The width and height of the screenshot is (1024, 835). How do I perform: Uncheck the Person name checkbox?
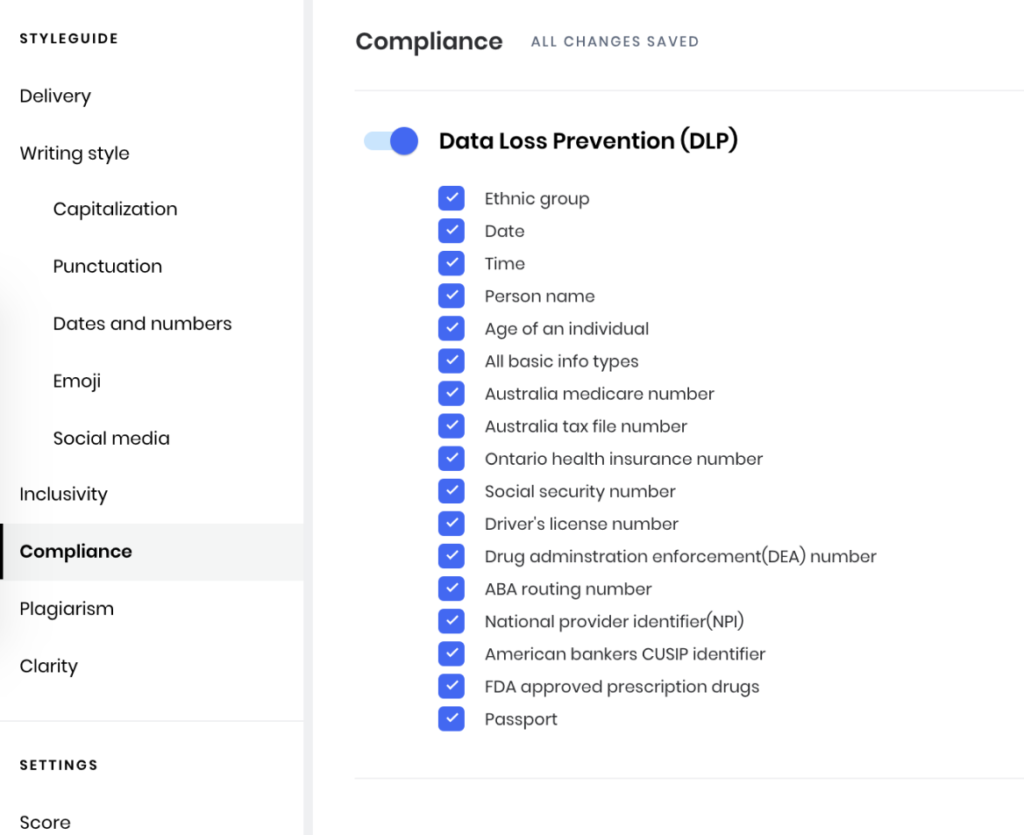451,296
